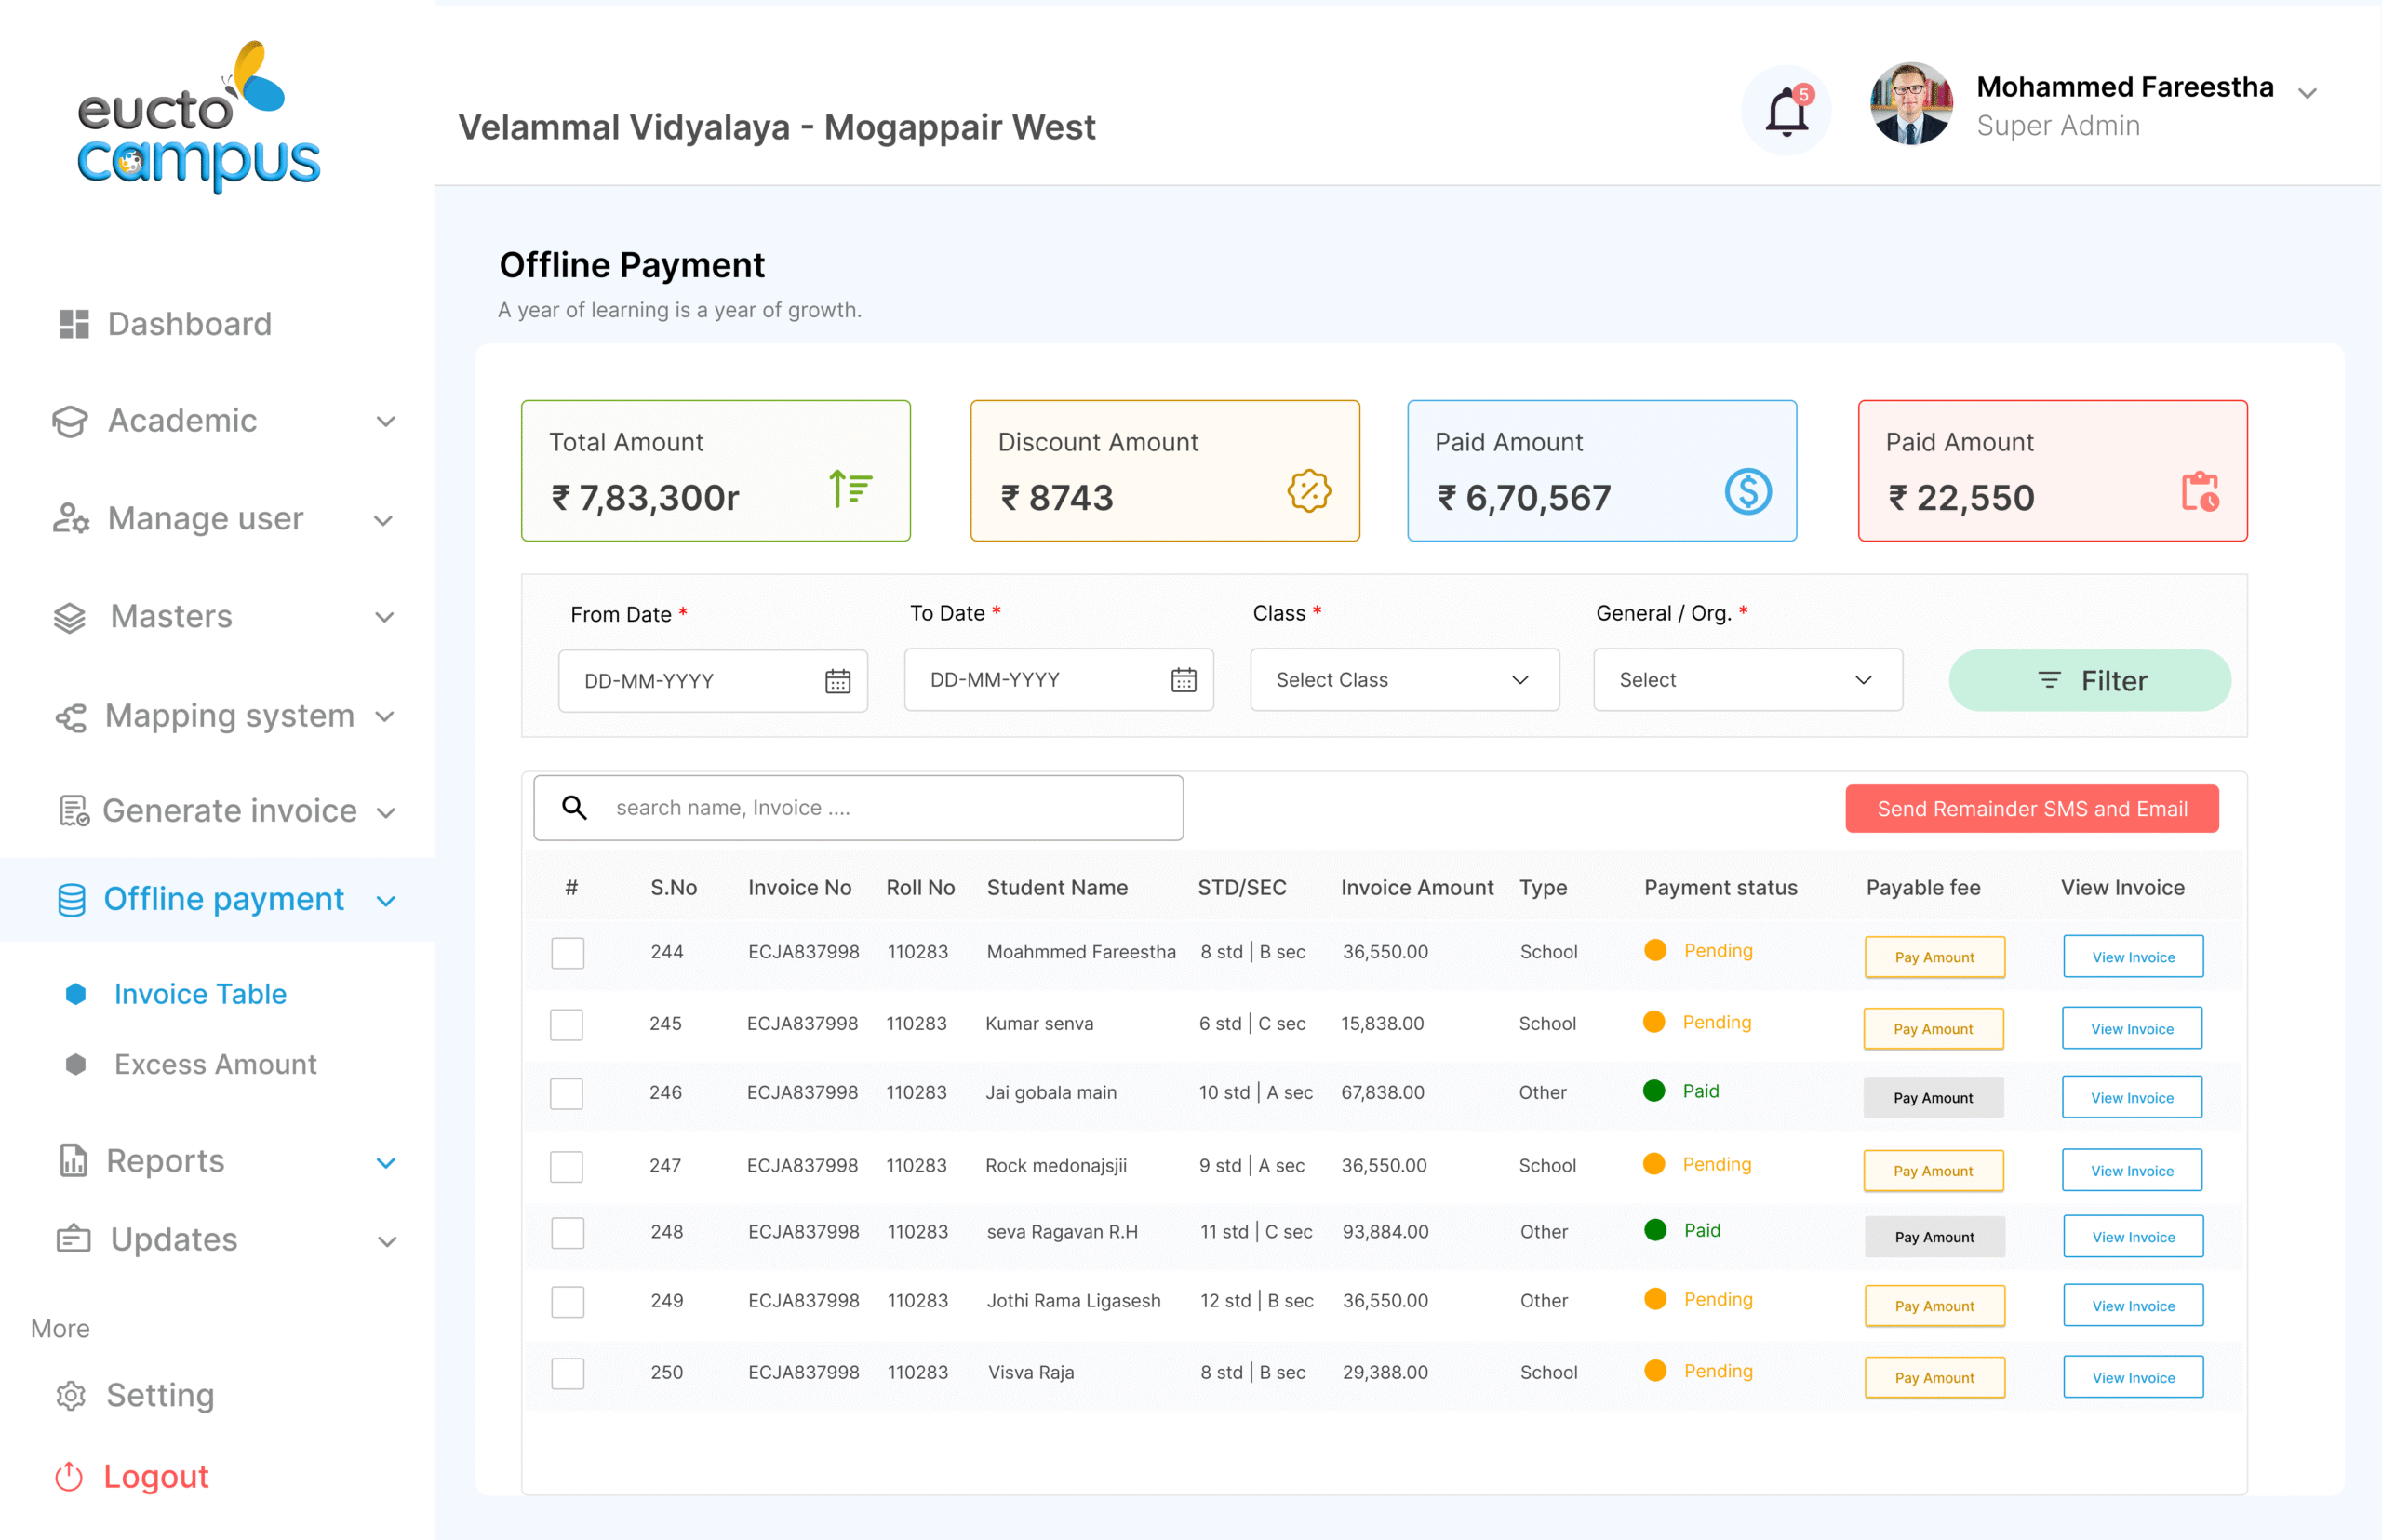Expand the Generate invoice chevron
This screenshot has width=2382, height=1540.
click(386, 812)
